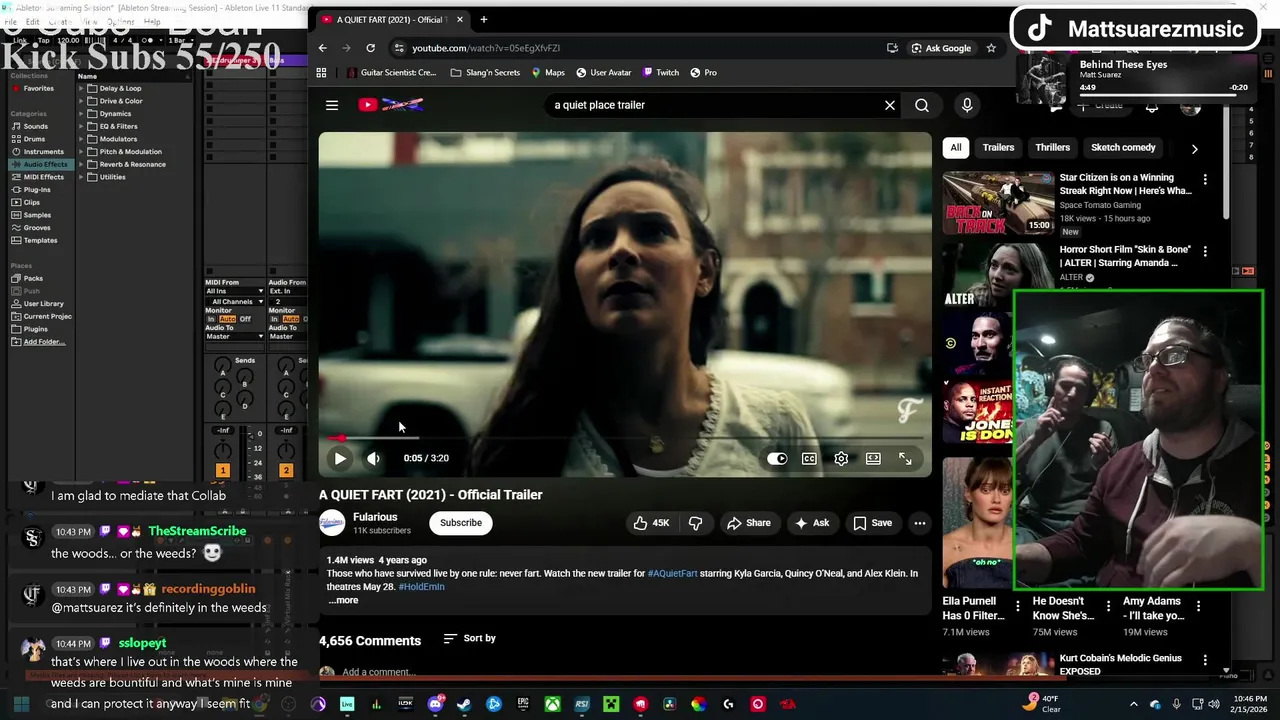
Task: Open a new browser tab
Action: 483,19
